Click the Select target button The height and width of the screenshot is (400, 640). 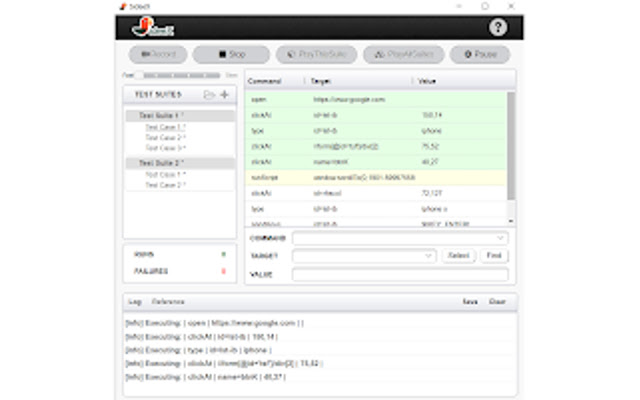coord(458,256)
